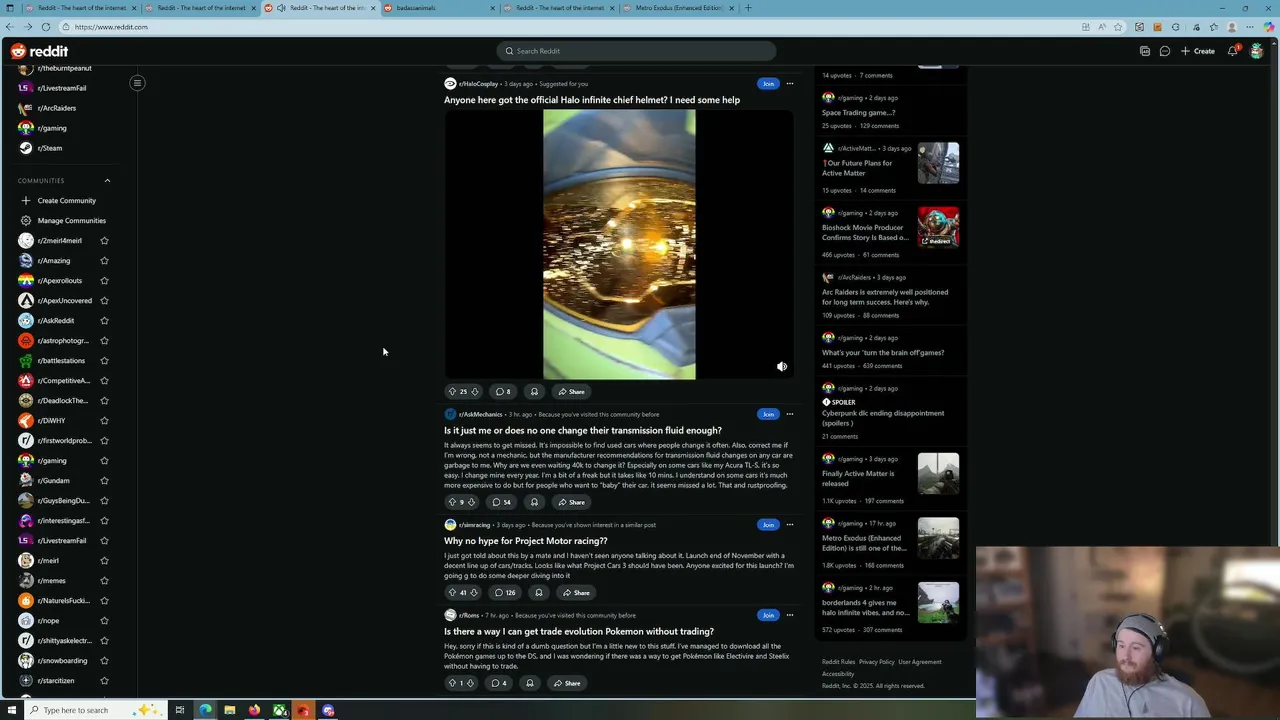The width and height of the screenshot is (1280, 720).
Task: Open more options for simracing post
Action: coord(790,525)
